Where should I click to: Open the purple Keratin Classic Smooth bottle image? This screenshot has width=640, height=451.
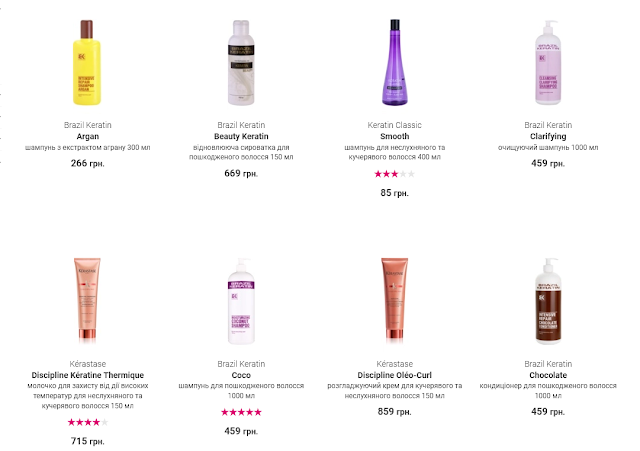pyautogui.click(x=394, y=62)
